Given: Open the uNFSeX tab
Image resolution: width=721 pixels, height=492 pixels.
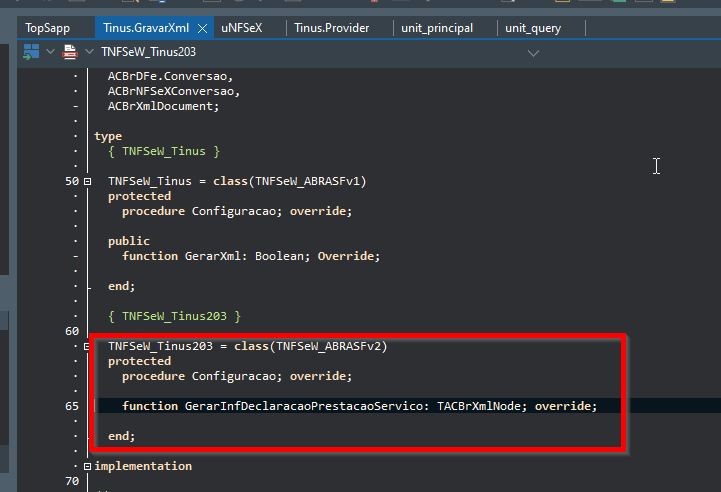Looking at the screenshot, I should 242,29.
